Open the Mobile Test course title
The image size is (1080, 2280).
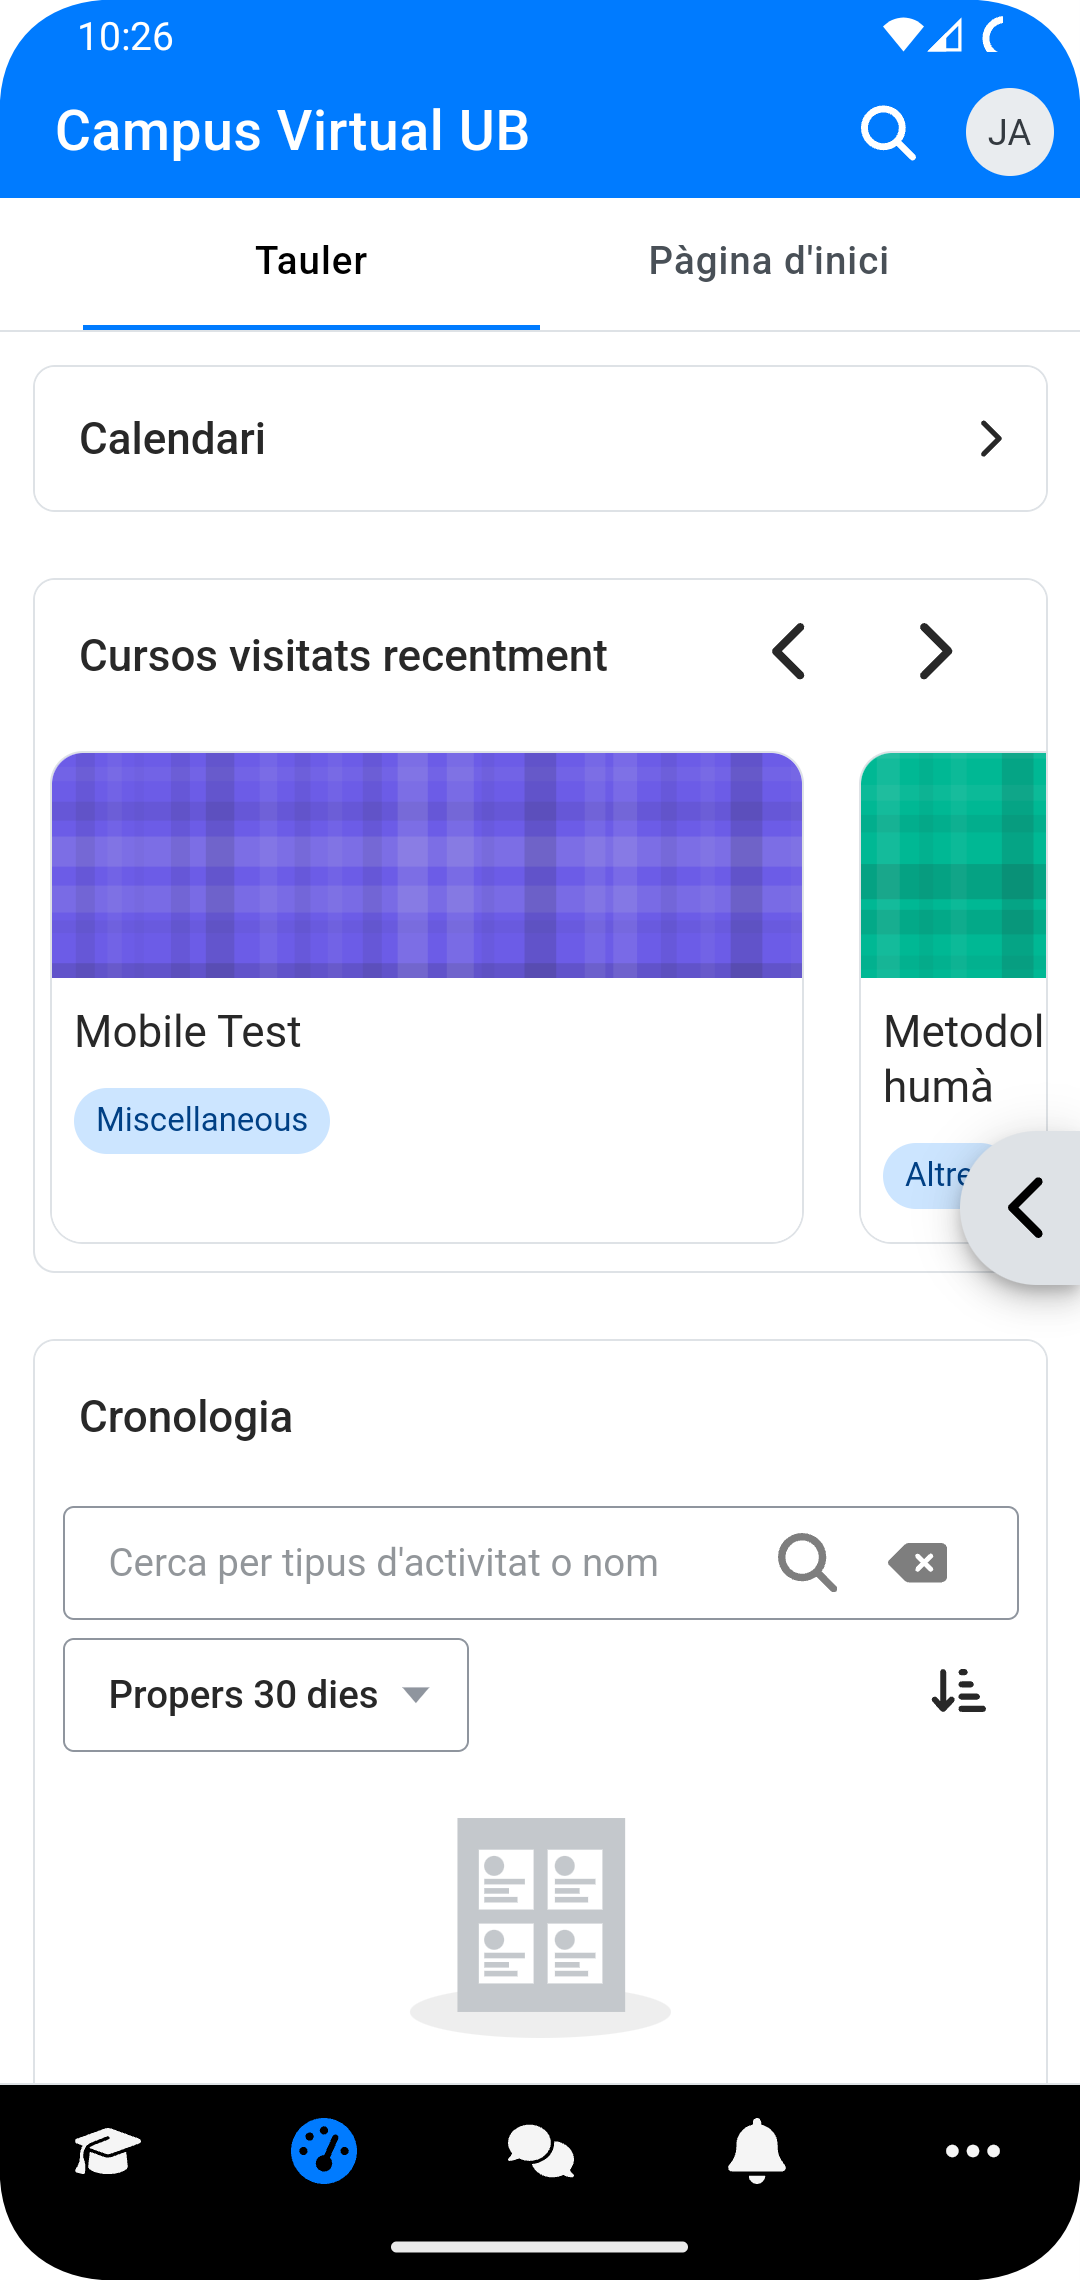(x=188, y=1032)
